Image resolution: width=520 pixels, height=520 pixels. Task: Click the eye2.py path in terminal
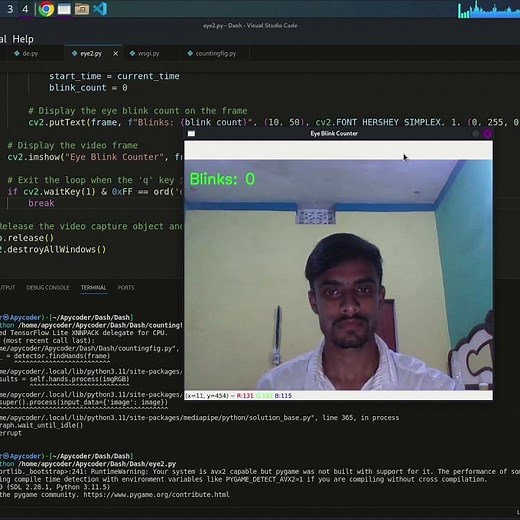click(x=97, y=464)
